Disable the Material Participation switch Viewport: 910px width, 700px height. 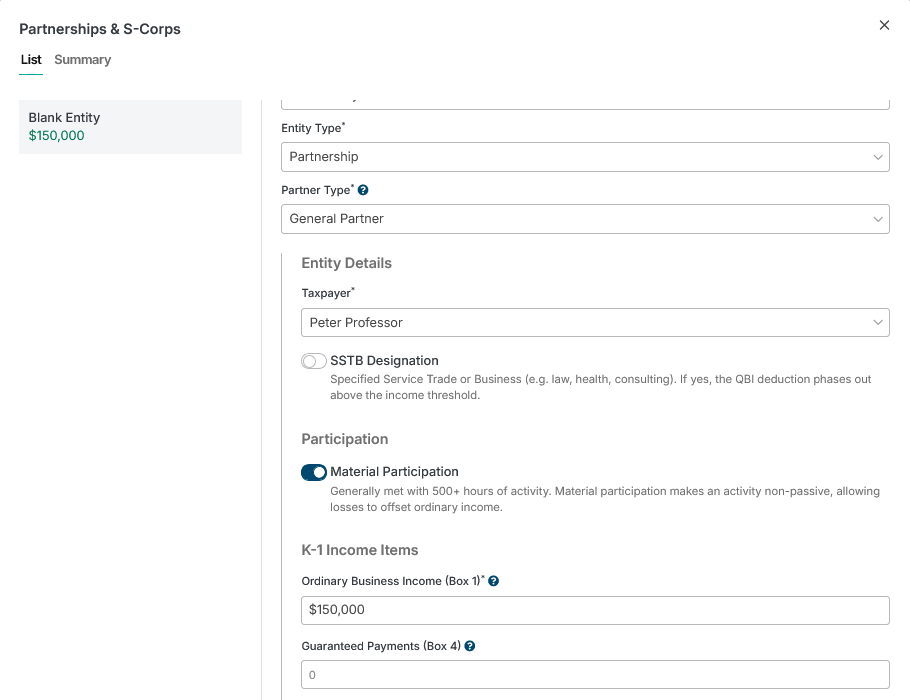pyautogui.click(x=313, y=472)
